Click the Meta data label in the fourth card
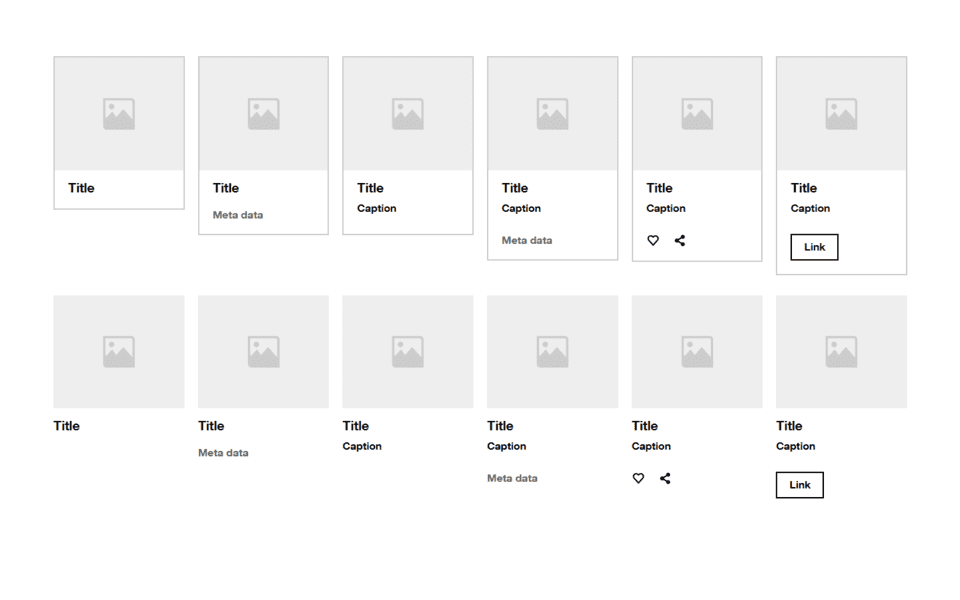This screenshot has height=600, width=960. (526, 240)
